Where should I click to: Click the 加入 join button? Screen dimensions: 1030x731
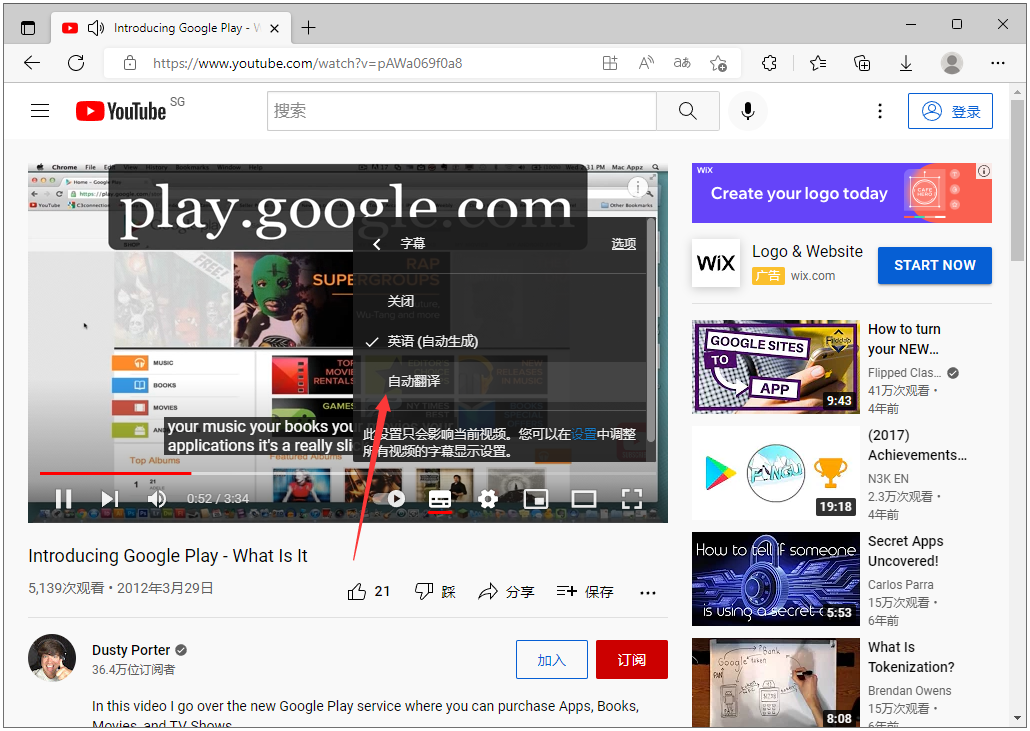pos(552,659)
